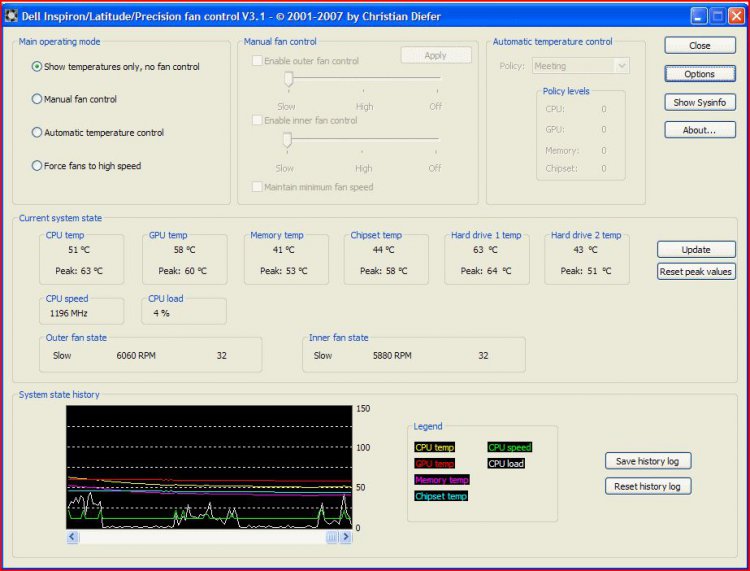Click Reset history log button
Viewport: 750px width, 571px height.
click(x=648, y=486)
